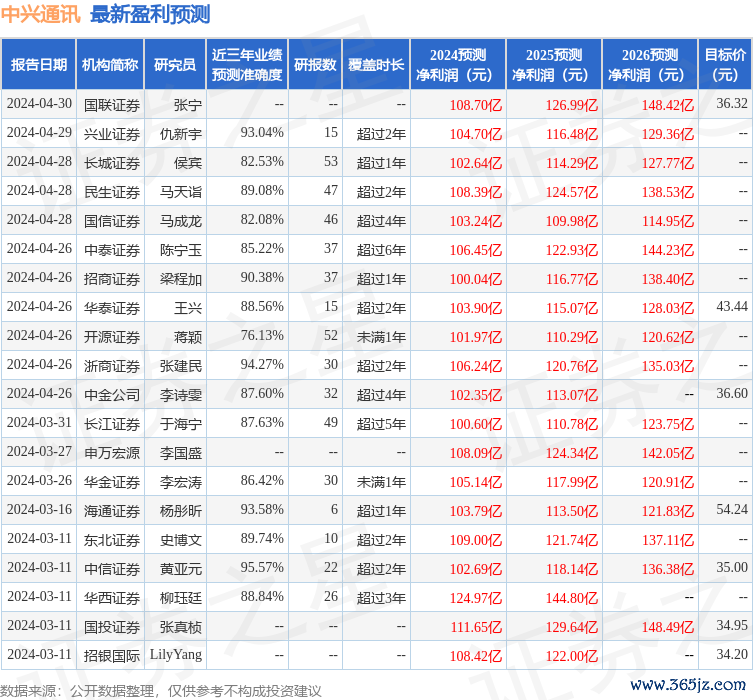This screenshot has height=700, width=753.
Task: Click the 中兴通讯 title link
Action: (41, 14)
